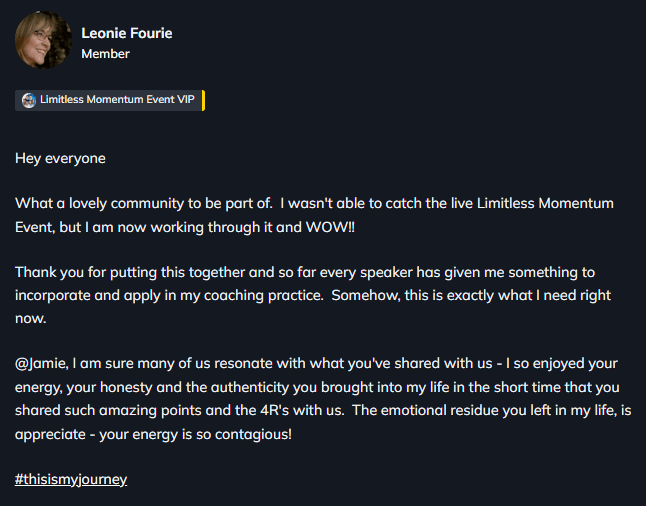Open the Leonie Fourie name link

(126, 33)
